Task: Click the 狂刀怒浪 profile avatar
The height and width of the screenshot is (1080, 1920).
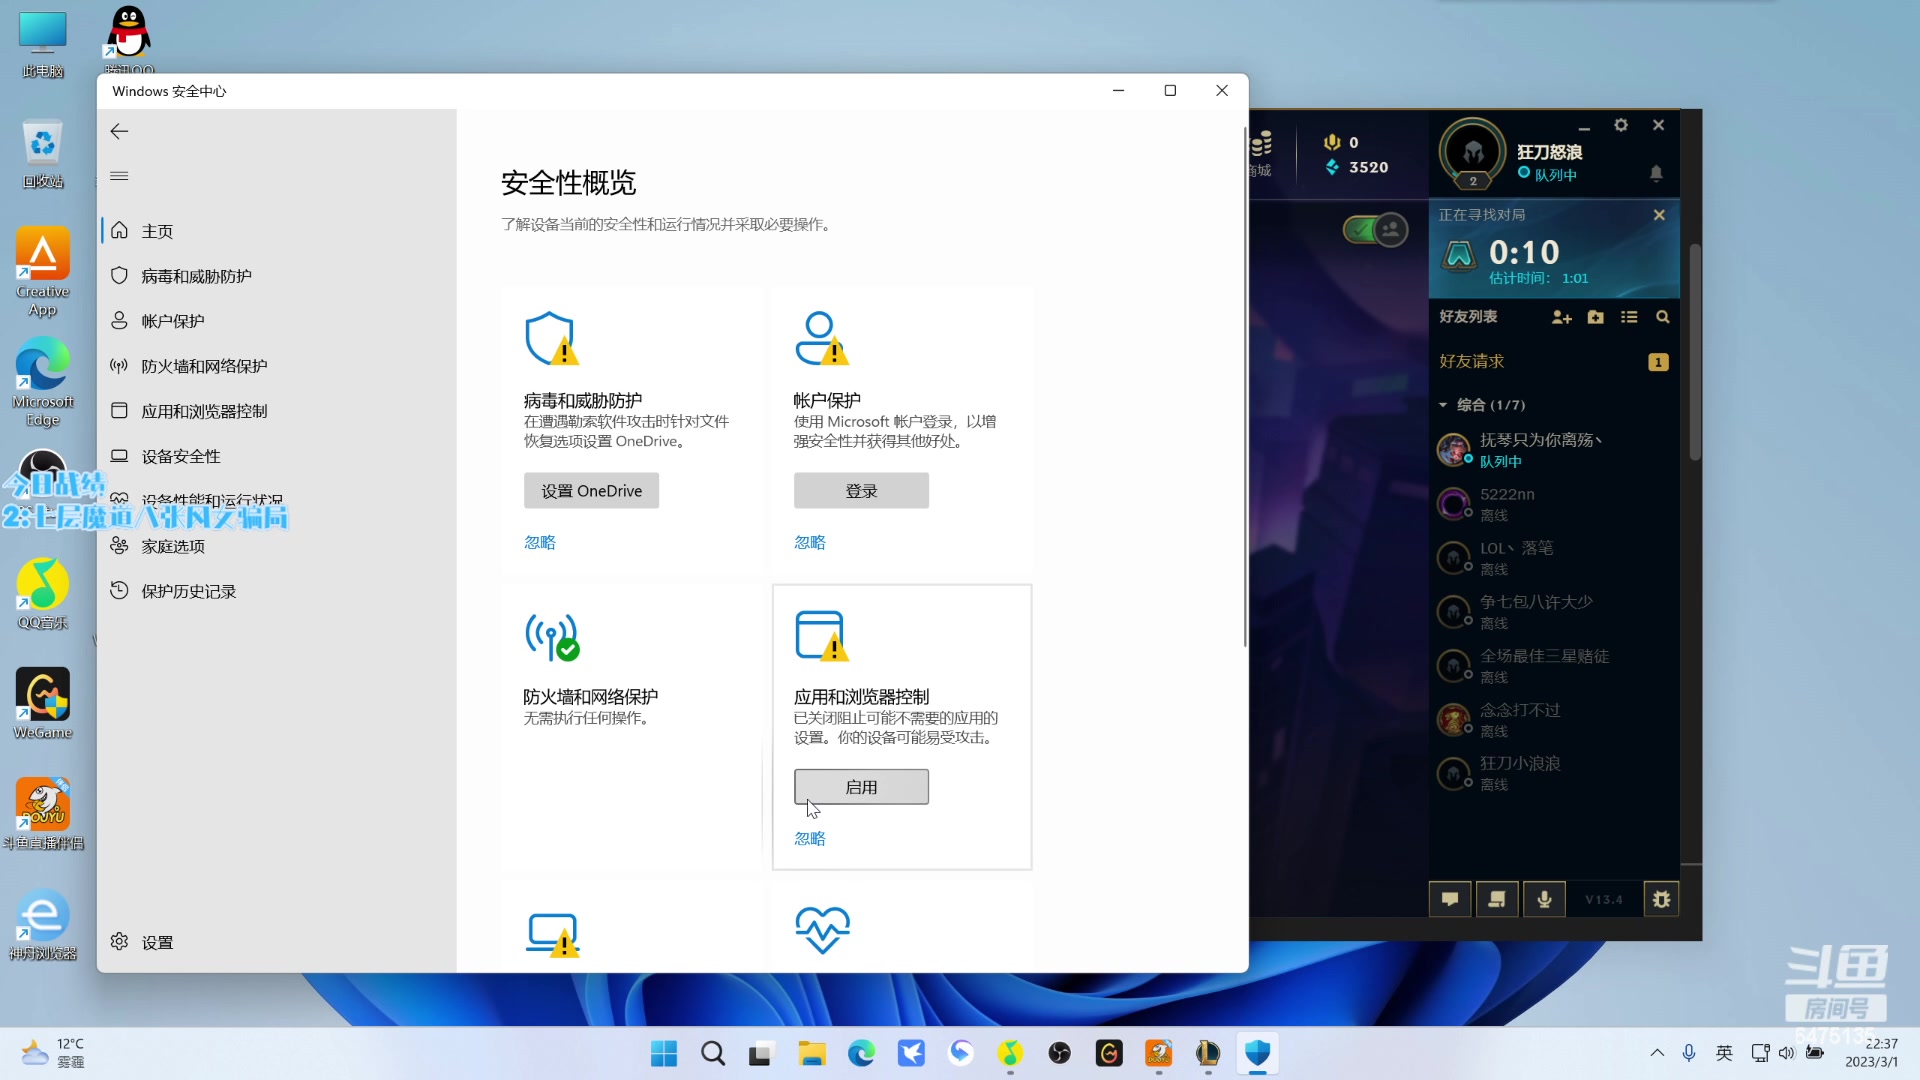Action: [1472, 152]
